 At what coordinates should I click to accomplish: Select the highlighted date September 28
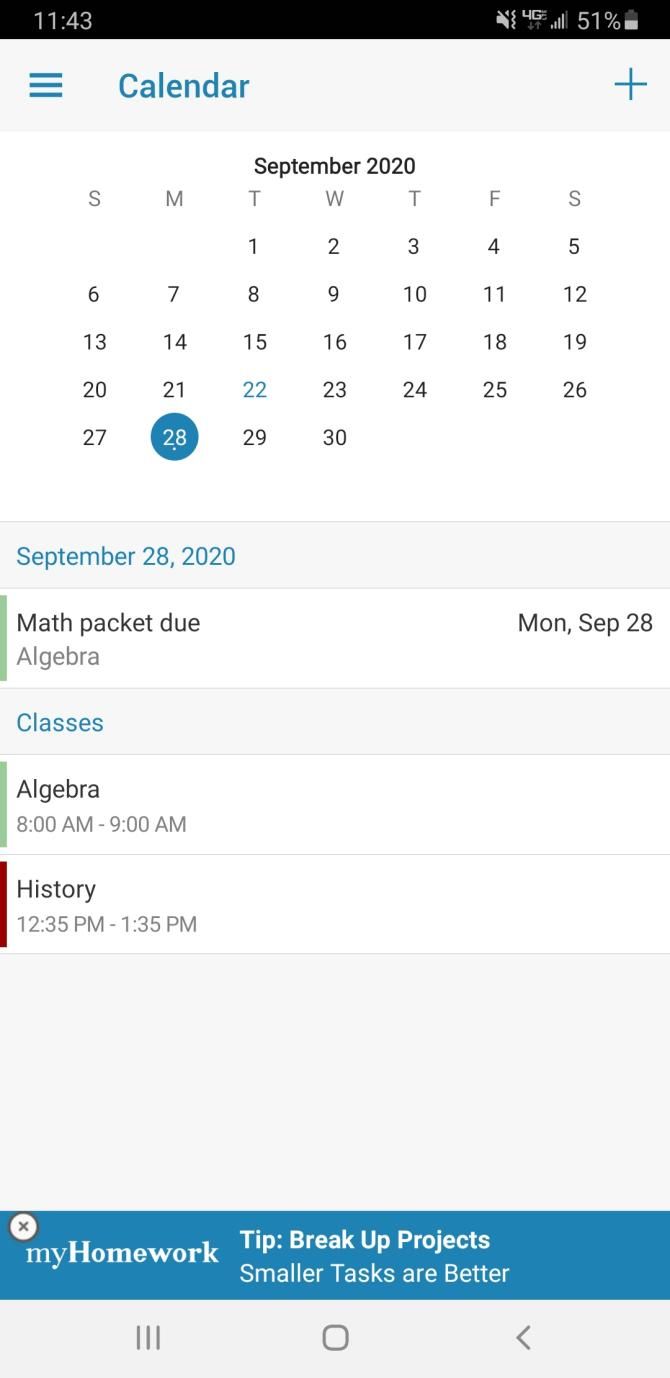point(174,436)
